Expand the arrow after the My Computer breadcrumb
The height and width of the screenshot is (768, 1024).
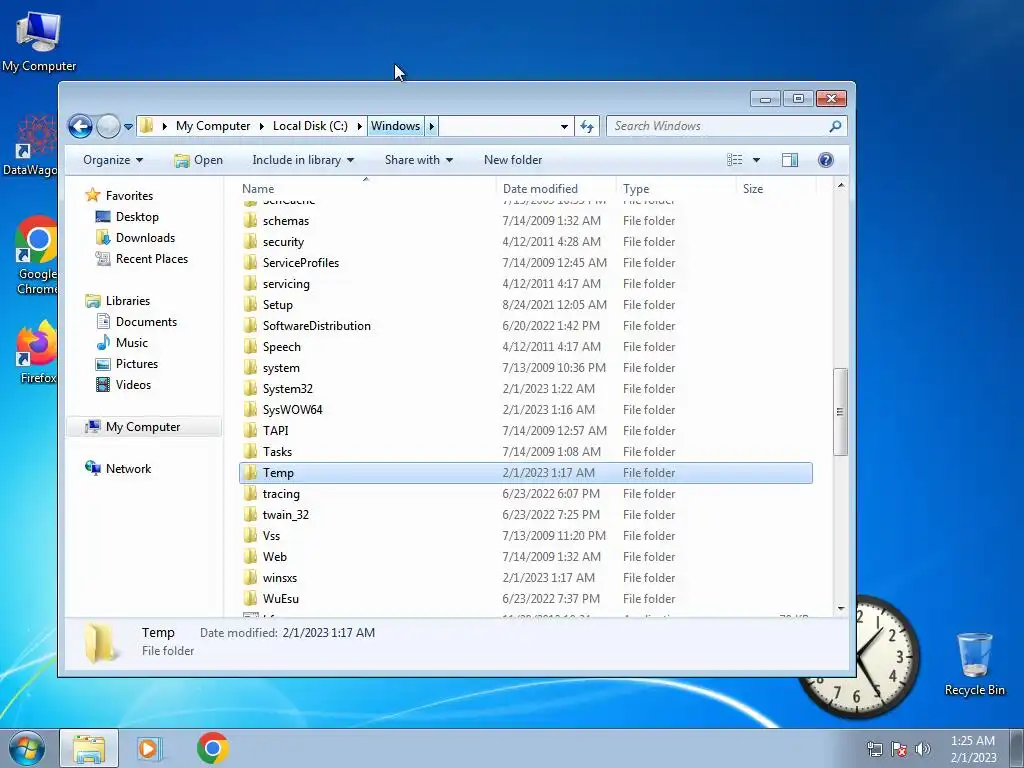262,126
